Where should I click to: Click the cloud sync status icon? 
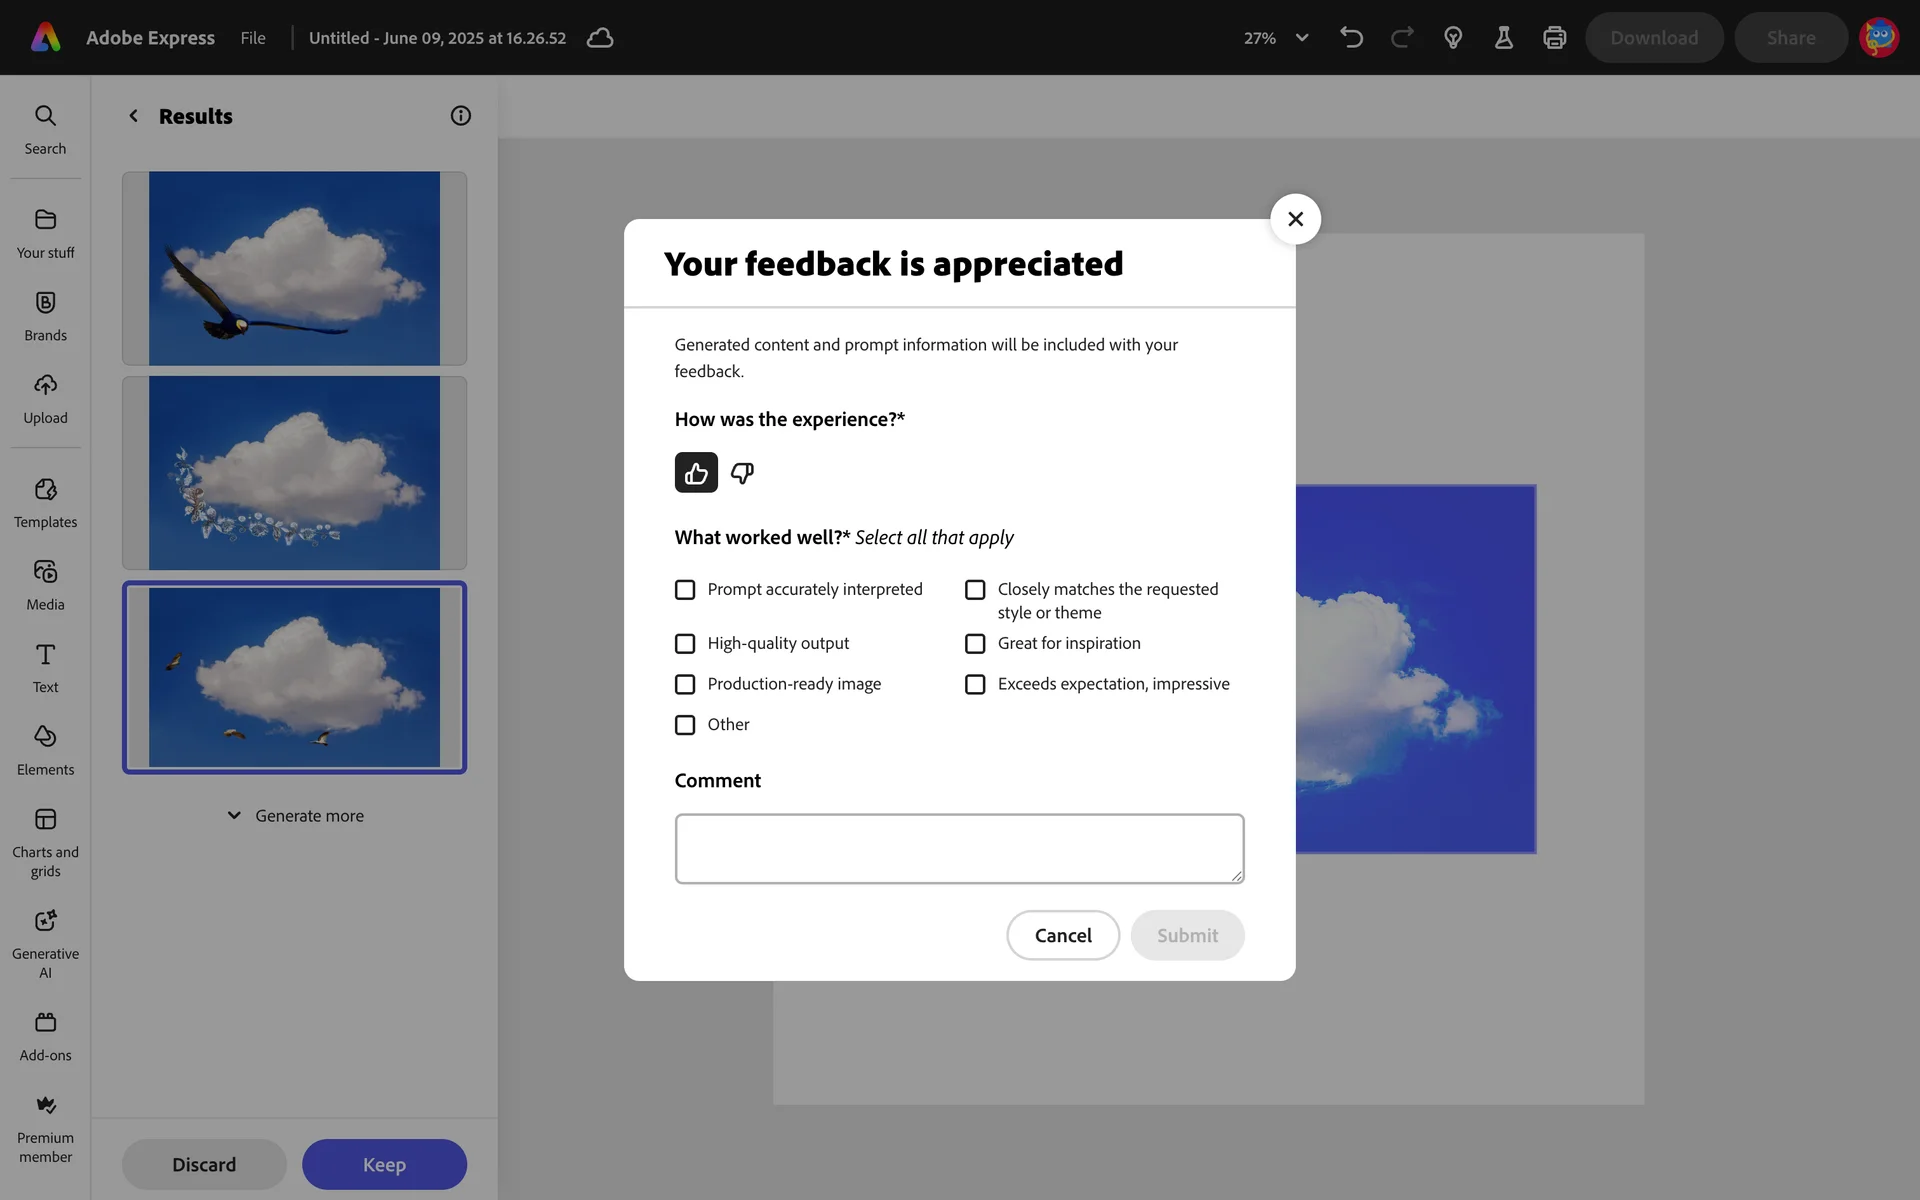(600, 38)
